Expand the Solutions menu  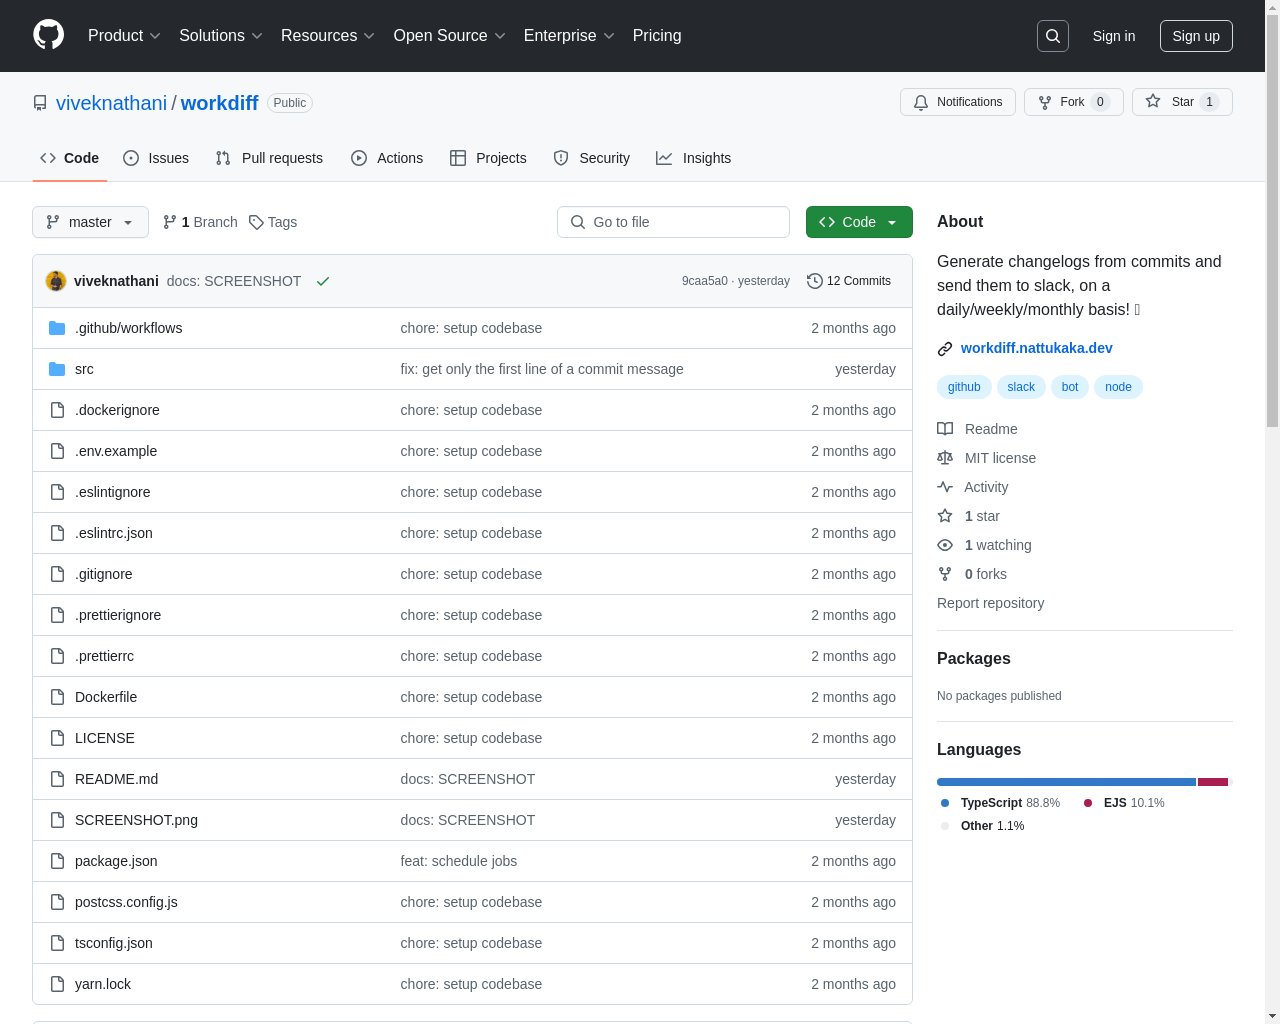click(x=220, y=36)
